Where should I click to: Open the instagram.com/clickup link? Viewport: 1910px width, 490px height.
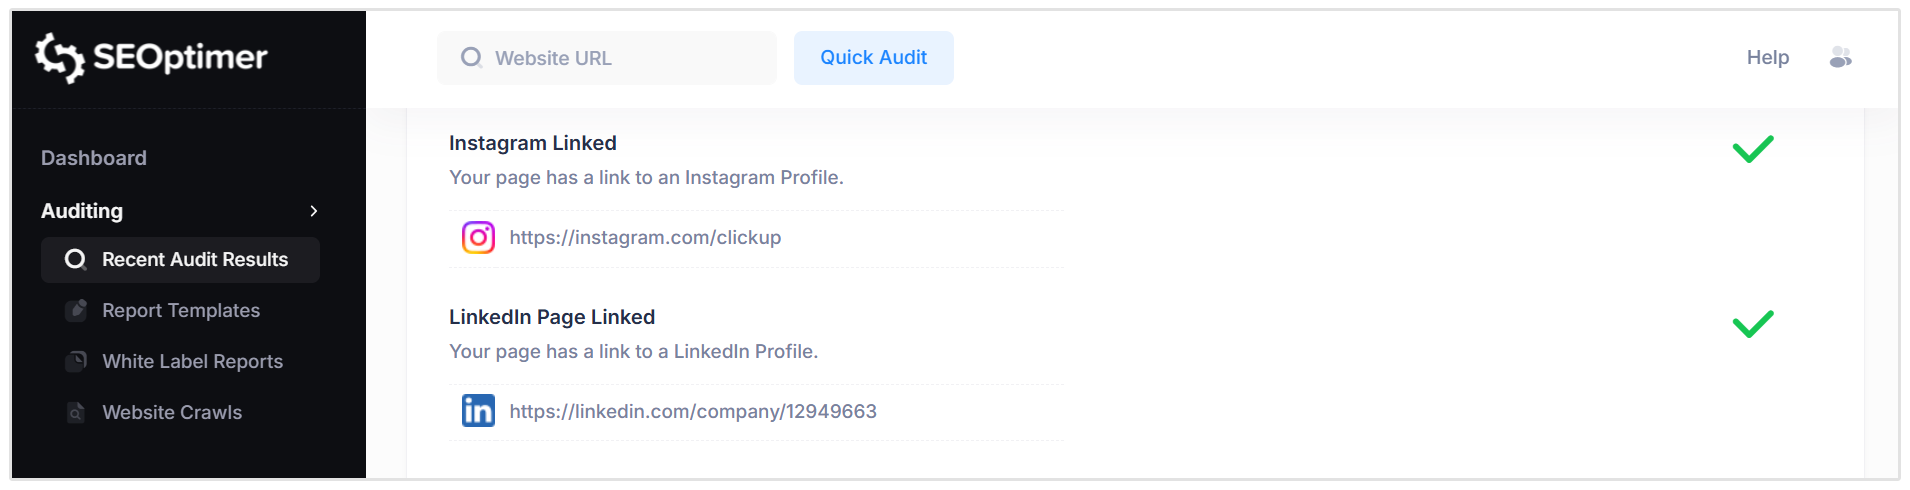pyautogui.click(x=645, y=237)
